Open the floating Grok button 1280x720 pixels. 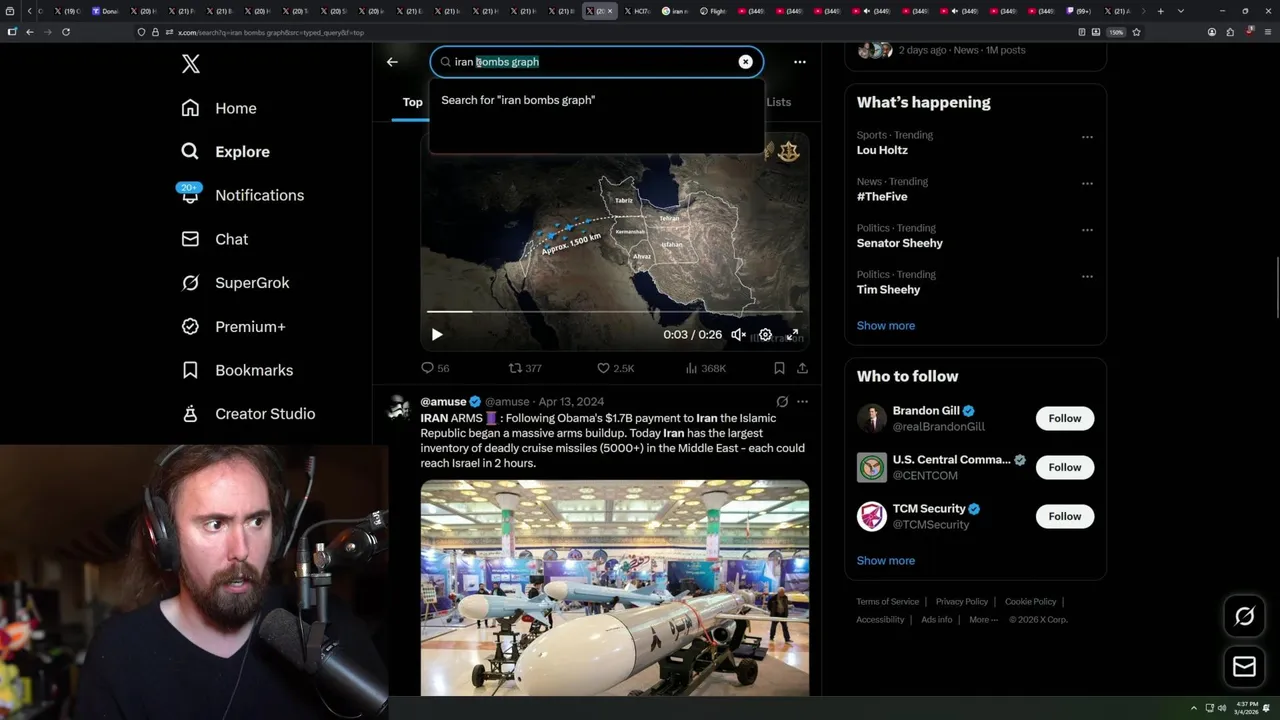point(1244,617)
